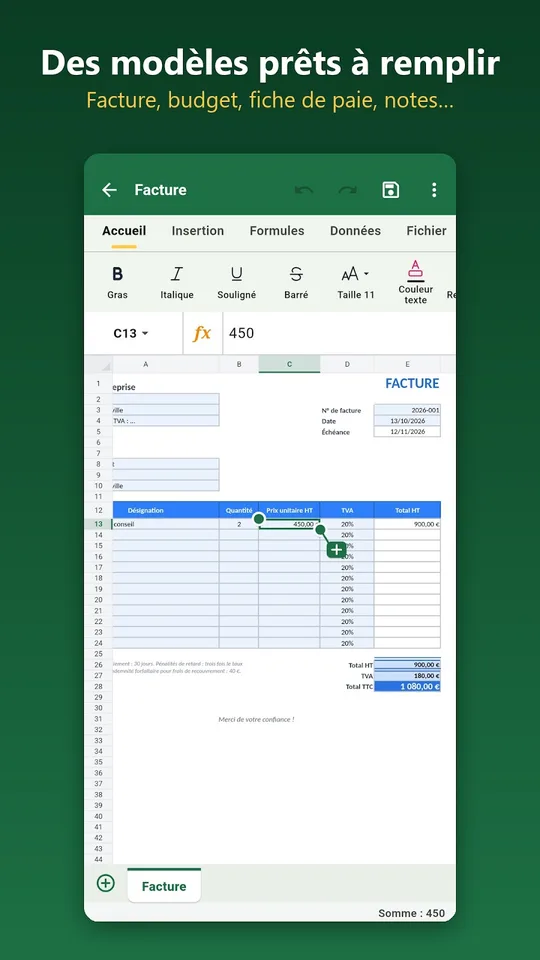Select row 44 header
Screen dimensions: 540x960
pyautogui.click(x=99, y=860)
